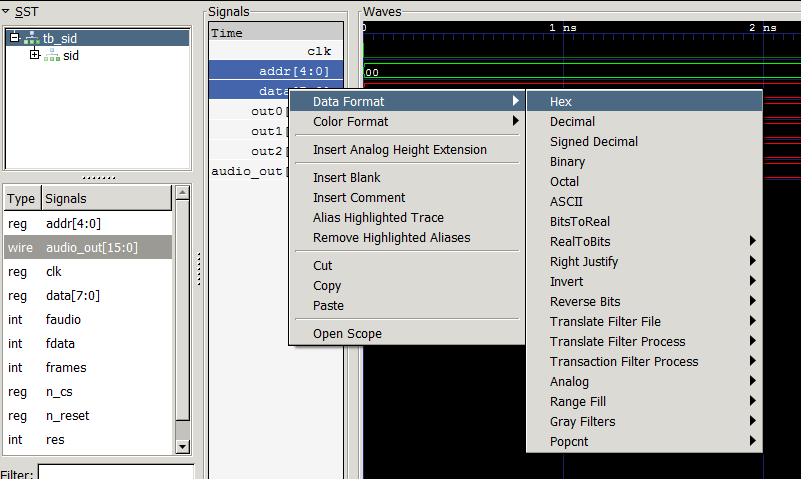Image resolution: width=801 pixels, height=479 pixels.
Task: Collapse the SST panel with its triangle
Action: coord(6,11)
